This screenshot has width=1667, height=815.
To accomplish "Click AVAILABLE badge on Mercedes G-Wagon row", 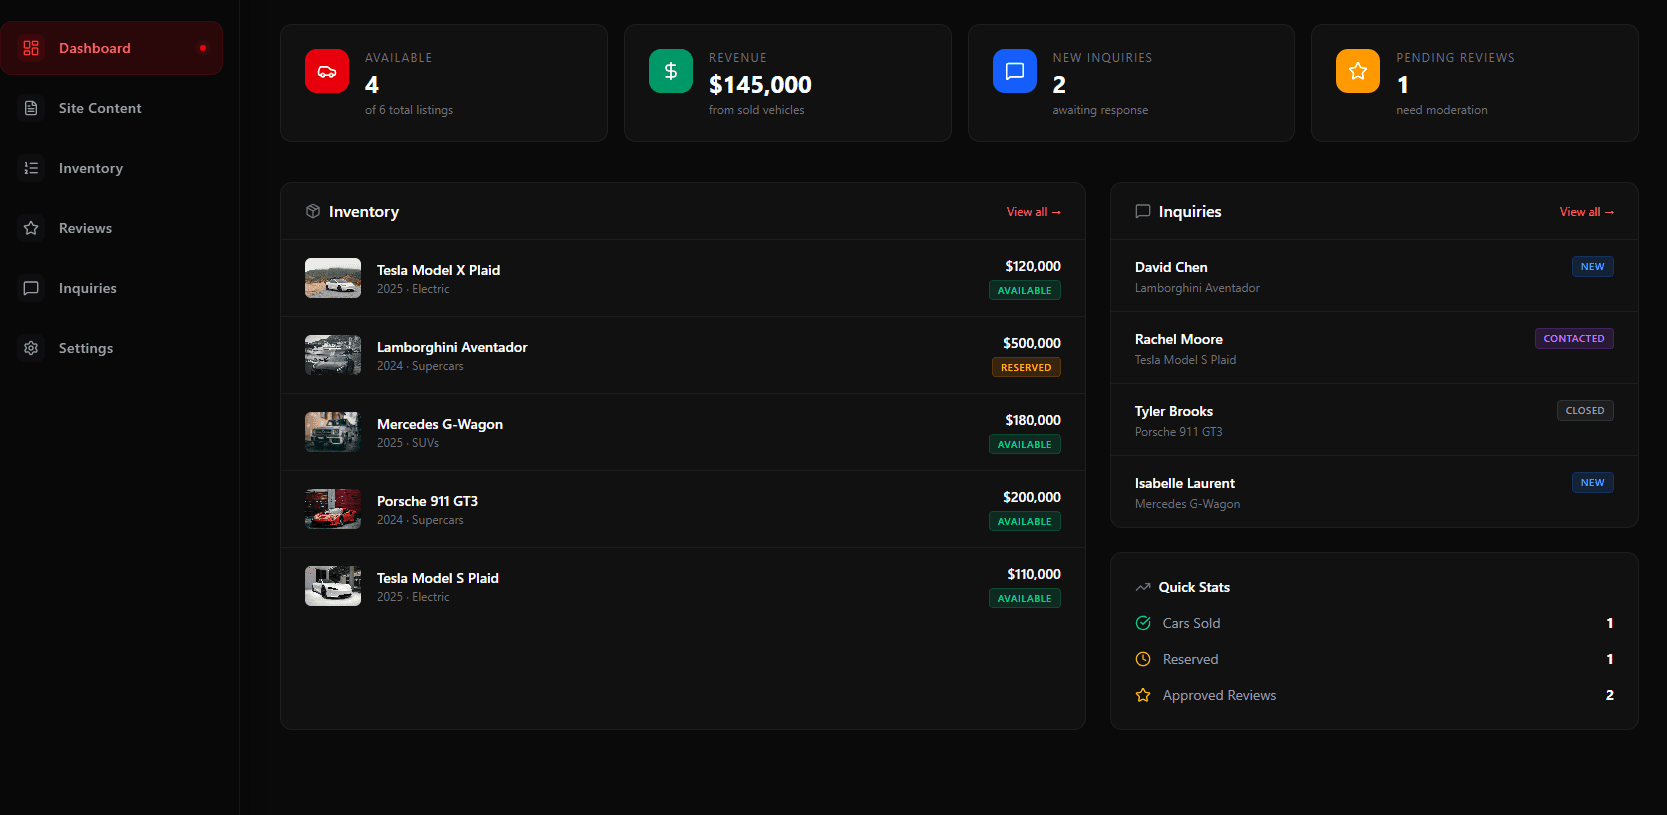I will coord(1024,444).
